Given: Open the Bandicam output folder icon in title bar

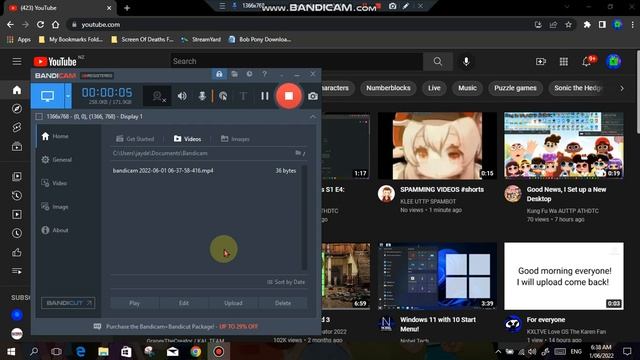Looking at the screenshot, I should point(234,74).
